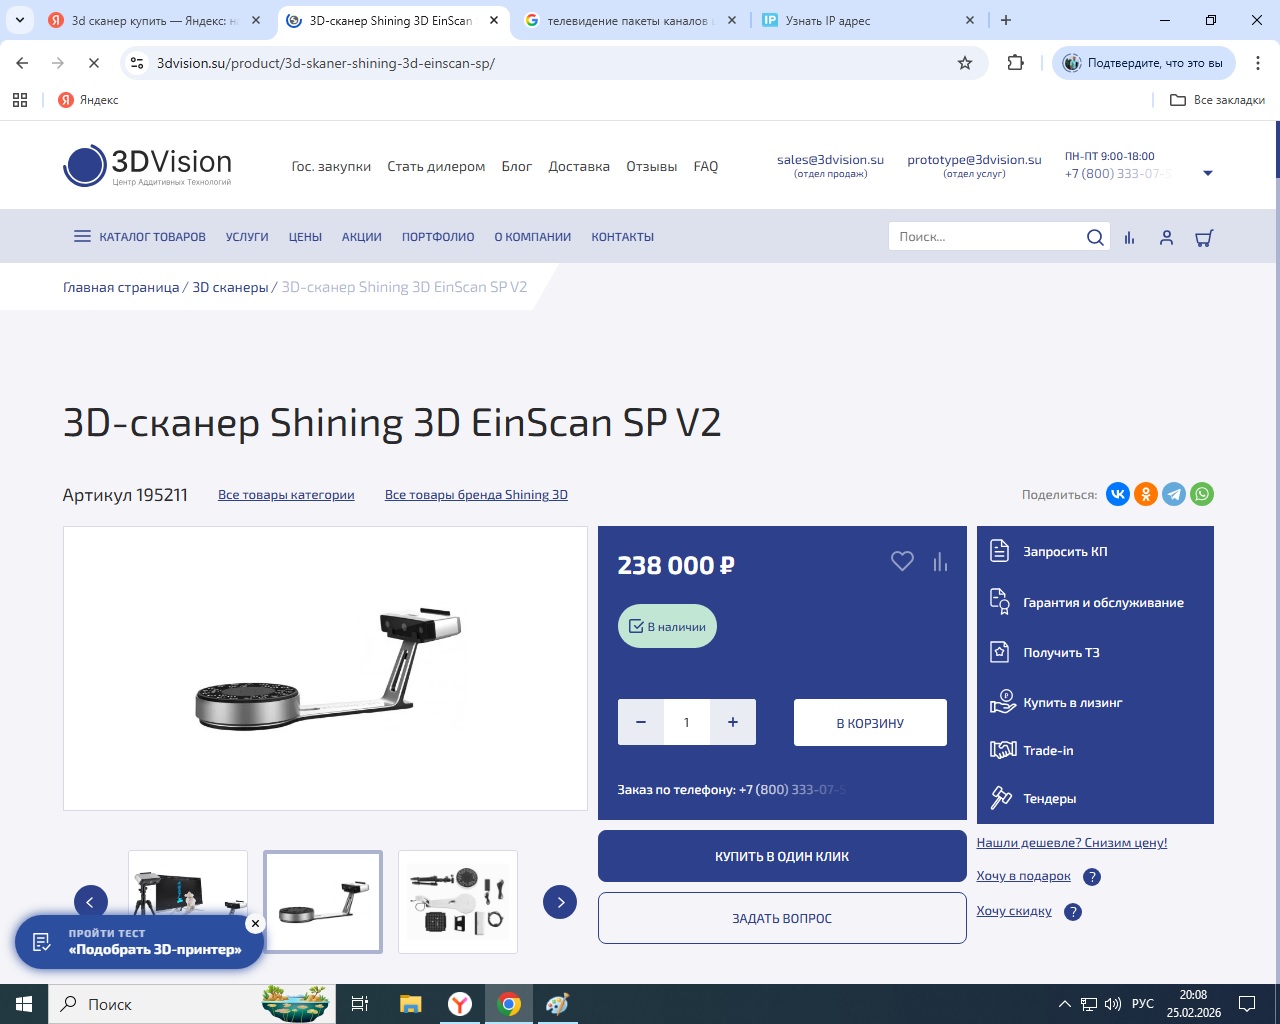Image resolution: width=1280 pixels, height=1024 pixels.
Task: Open Chrome three-dot menu
Action: click(1258, 63)
